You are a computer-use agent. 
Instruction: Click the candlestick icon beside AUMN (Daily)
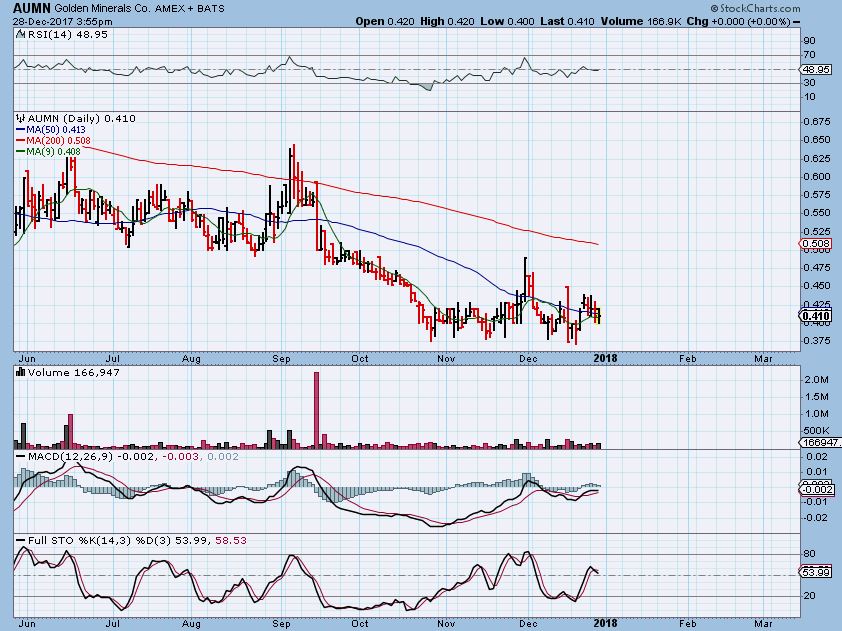[x=19, y=118]
